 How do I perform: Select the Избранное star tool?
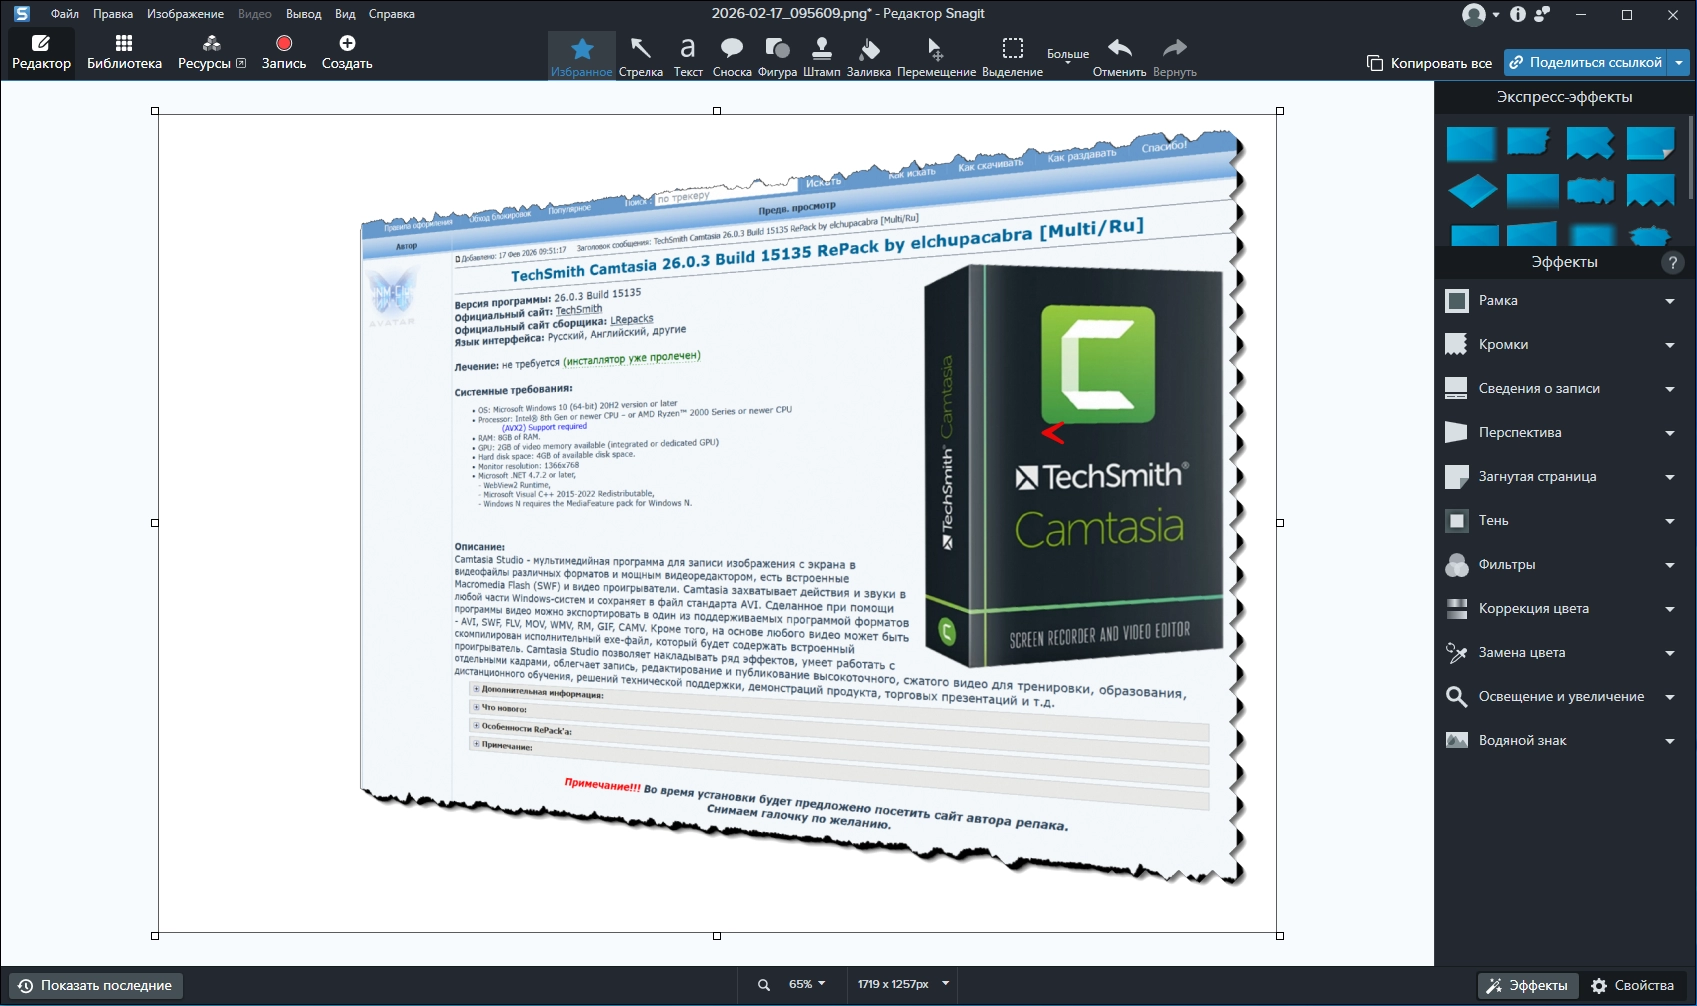[x=582, y=56]
